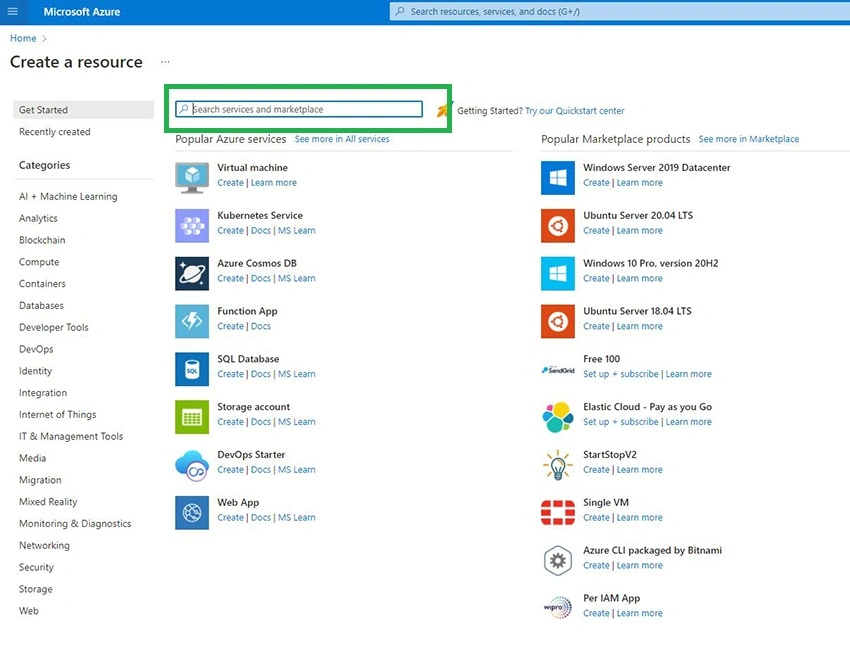Focus the Search services and marketplace field
Viewport: 850px width, 669px height.
coord(299,109)
